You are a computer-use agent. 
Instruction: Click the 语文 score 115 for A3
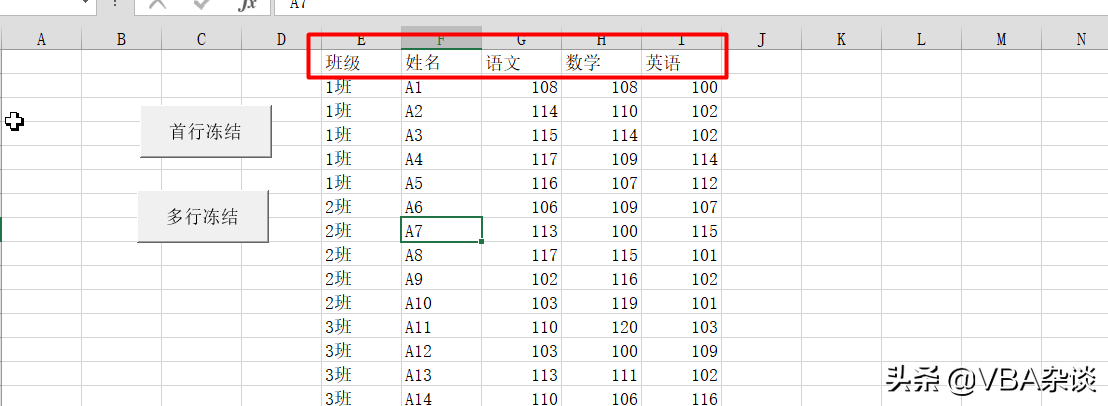click(x=521, y=135)
